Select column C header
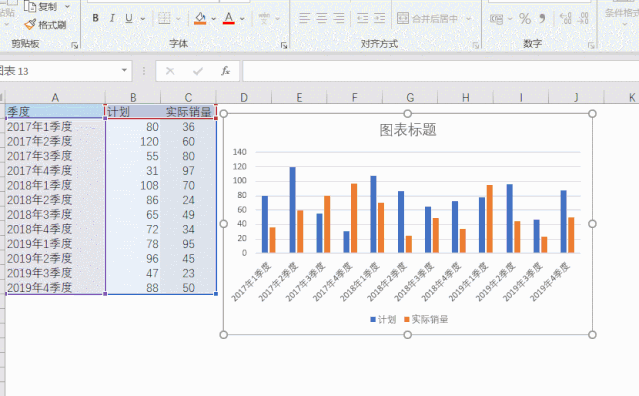This screenshot has width=639, height=396. pos(188,97)
